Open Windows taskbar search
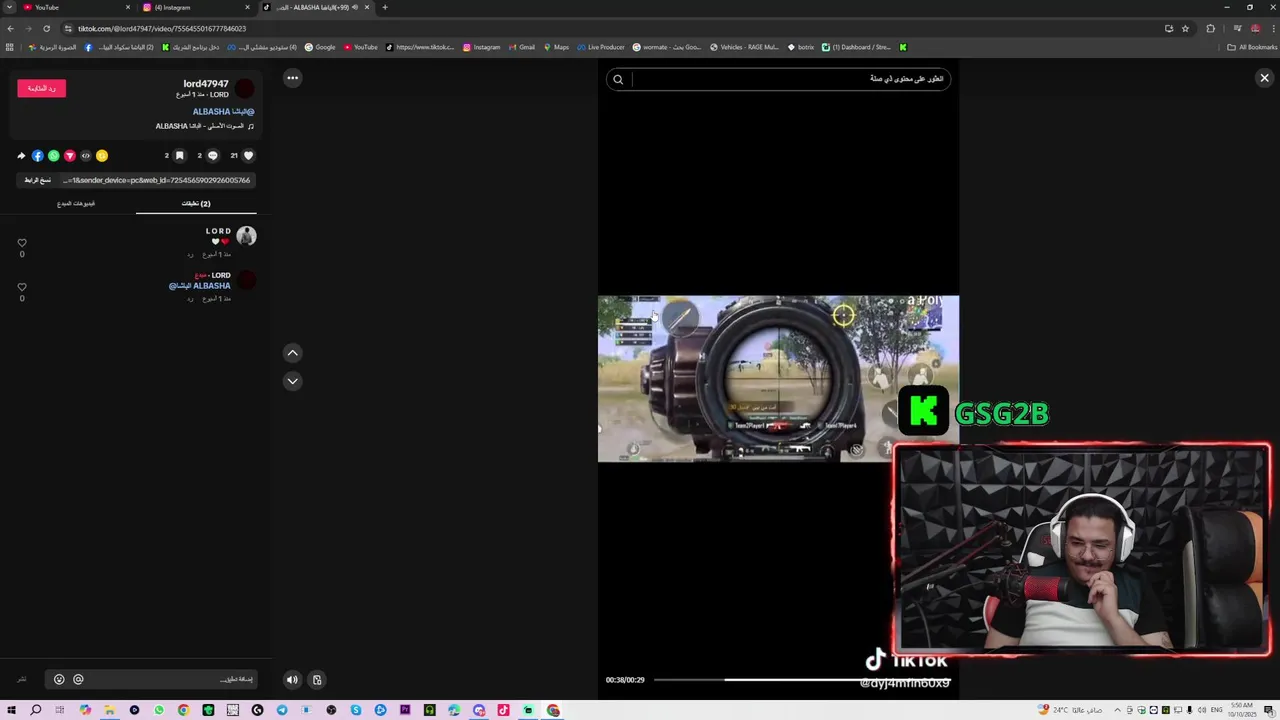This screenshot has width=1280, height=720. tap(35, 710)
